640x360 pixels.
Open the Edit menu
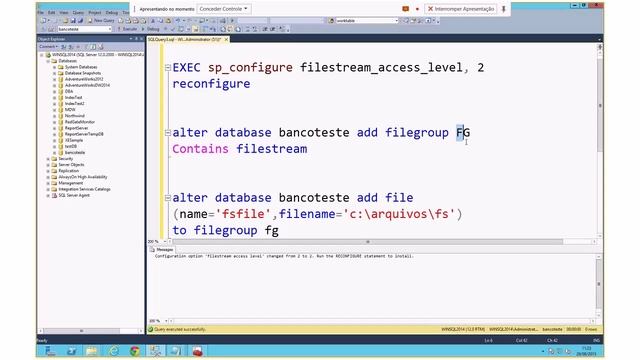click(51, 13)
